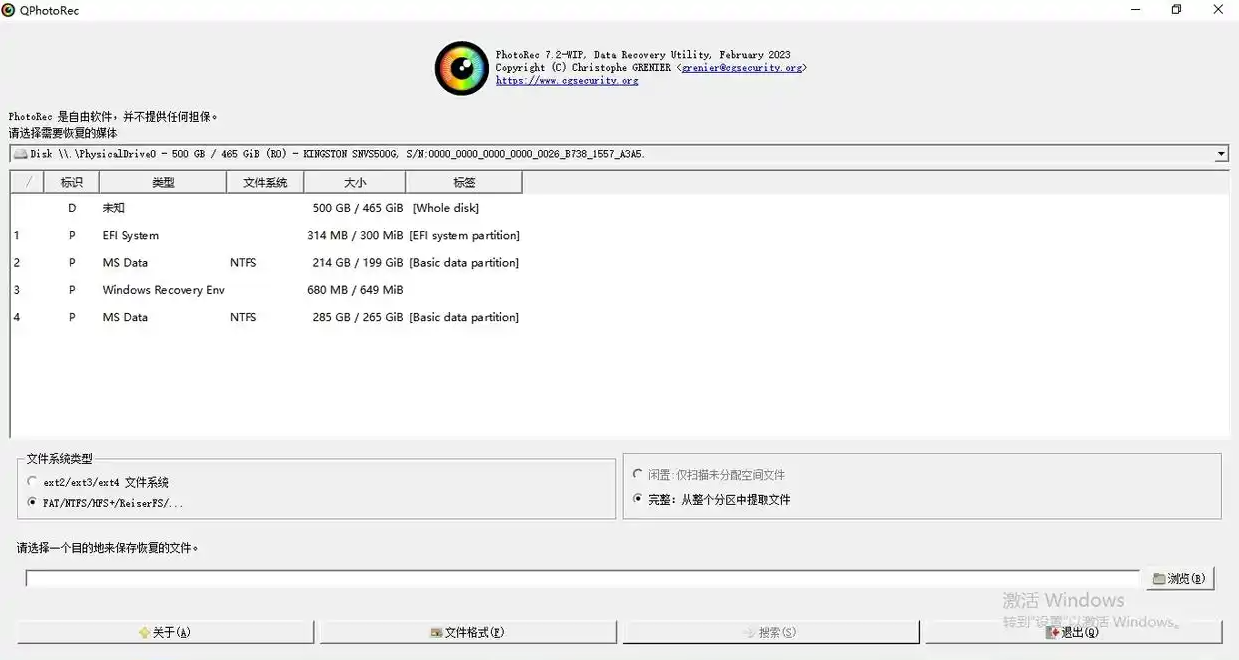The width and height of the screenshot is (1239, 660).
Task: Click the [EFI system partition] label cell
Action: pos(464,235)
